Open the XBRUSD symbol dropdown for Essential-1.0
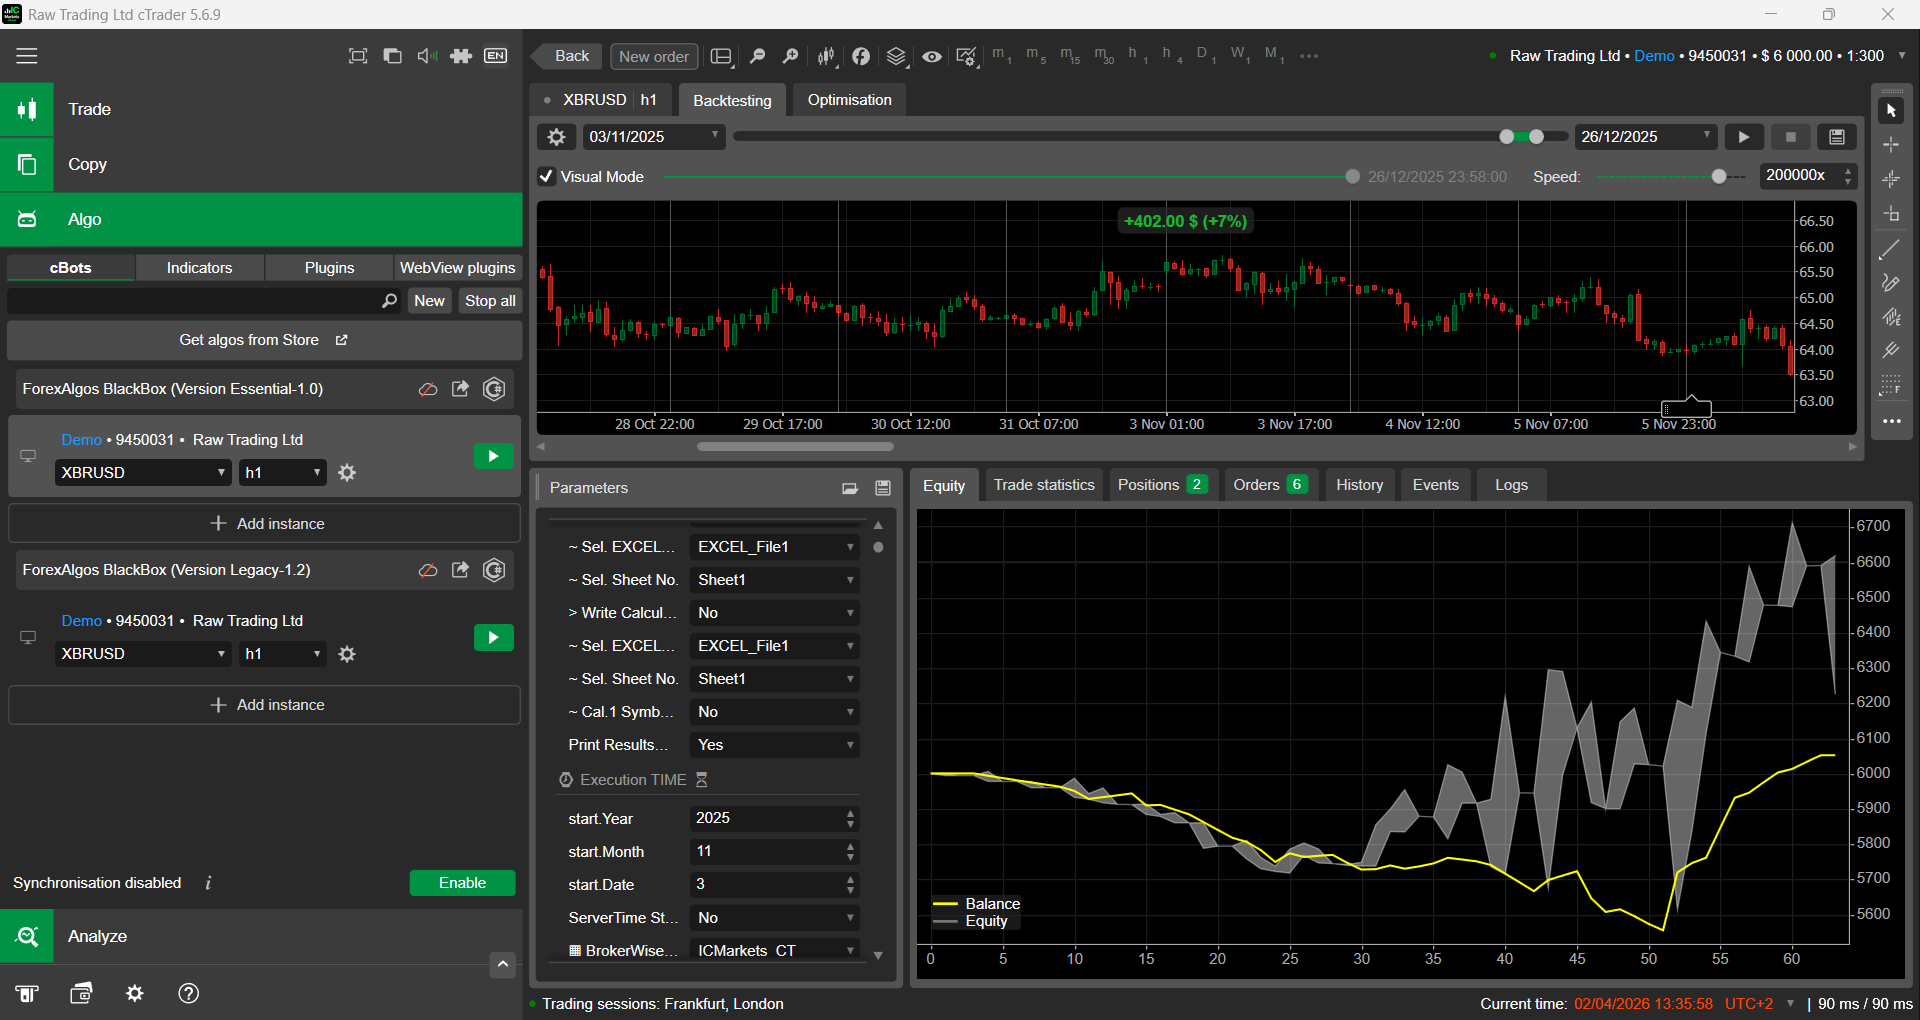The width and height of the screenshot is (1920, 1020). 143,473
